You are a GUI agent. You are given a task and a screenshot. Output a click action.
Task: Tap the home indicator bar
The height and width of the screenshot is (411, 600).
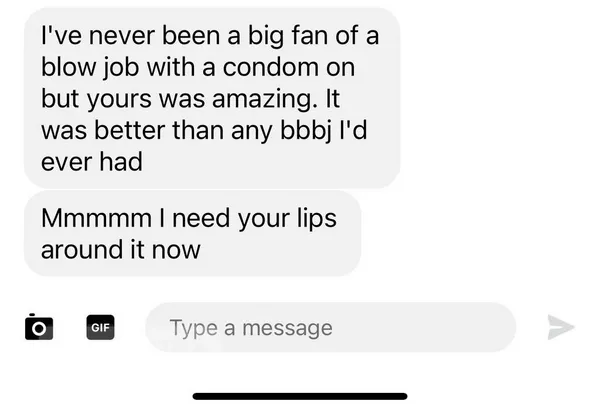click(300, 396)
